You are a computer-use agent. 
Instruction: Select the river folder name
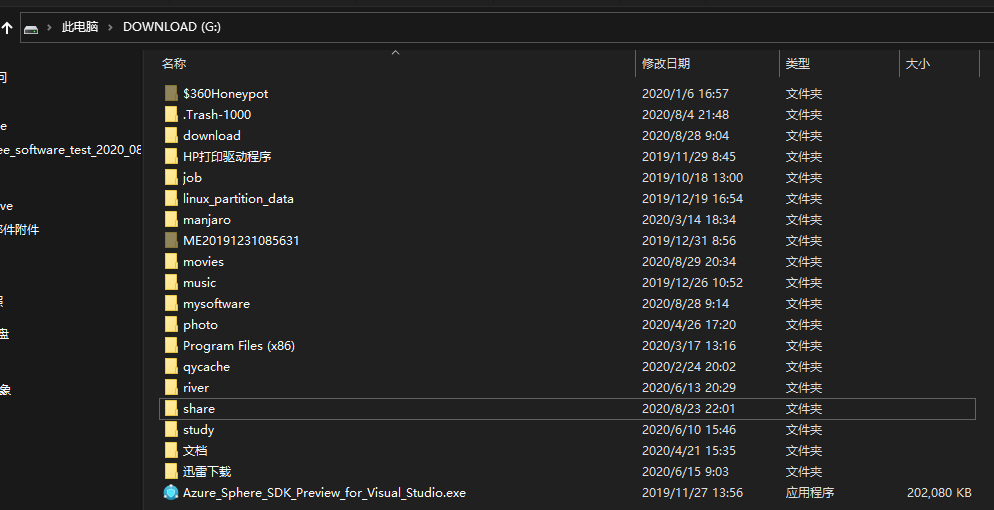coord(196,388)
